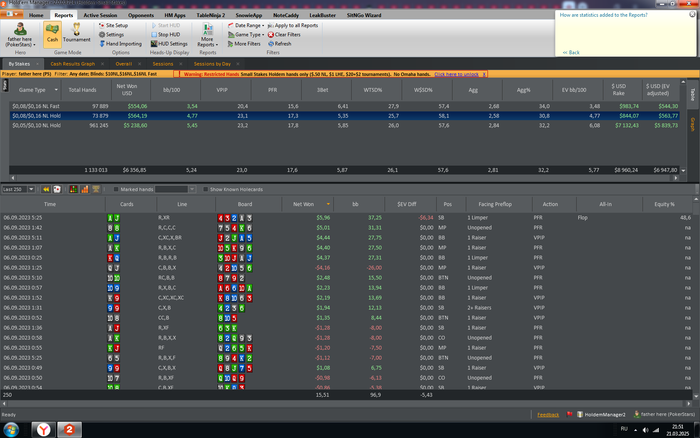Switch to the Overall report tab
This screenshot has width=700, height=438.
click(x=124, y=64)
